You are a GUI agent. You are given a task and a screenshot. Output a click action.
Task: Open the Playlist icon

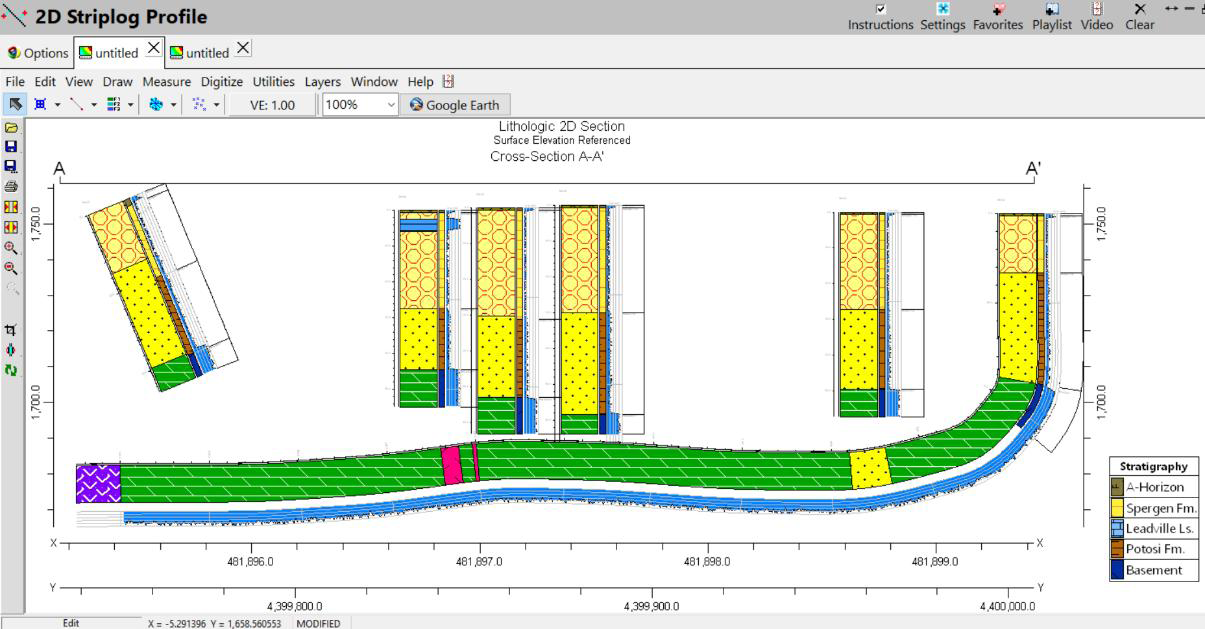[1051, 9]
